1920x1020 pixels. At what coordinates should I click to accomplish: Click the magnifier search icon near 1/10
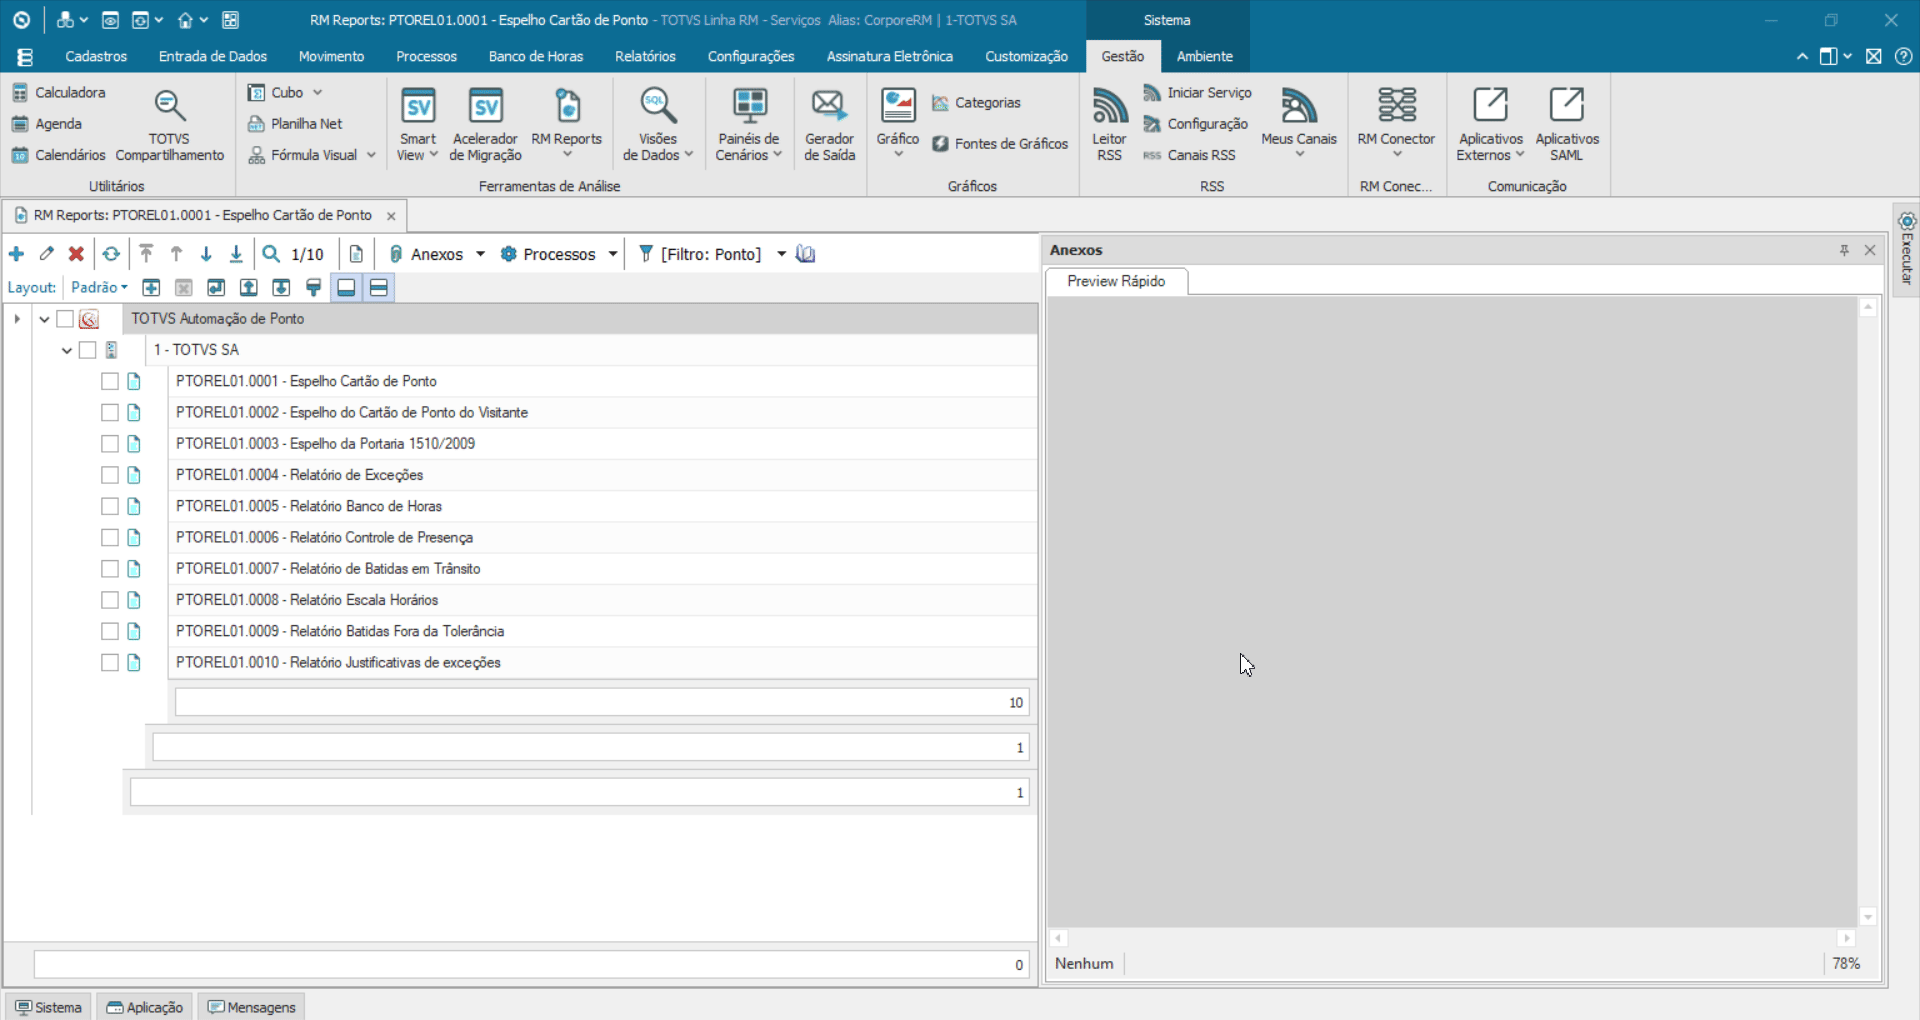[271, 254]
